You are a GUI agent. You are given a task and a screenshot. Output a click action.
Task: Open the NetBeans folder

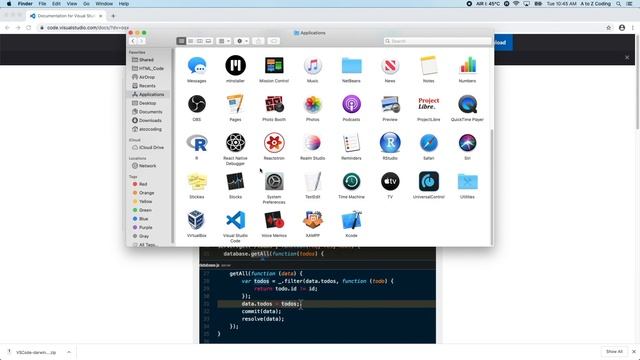pos(351,66)
